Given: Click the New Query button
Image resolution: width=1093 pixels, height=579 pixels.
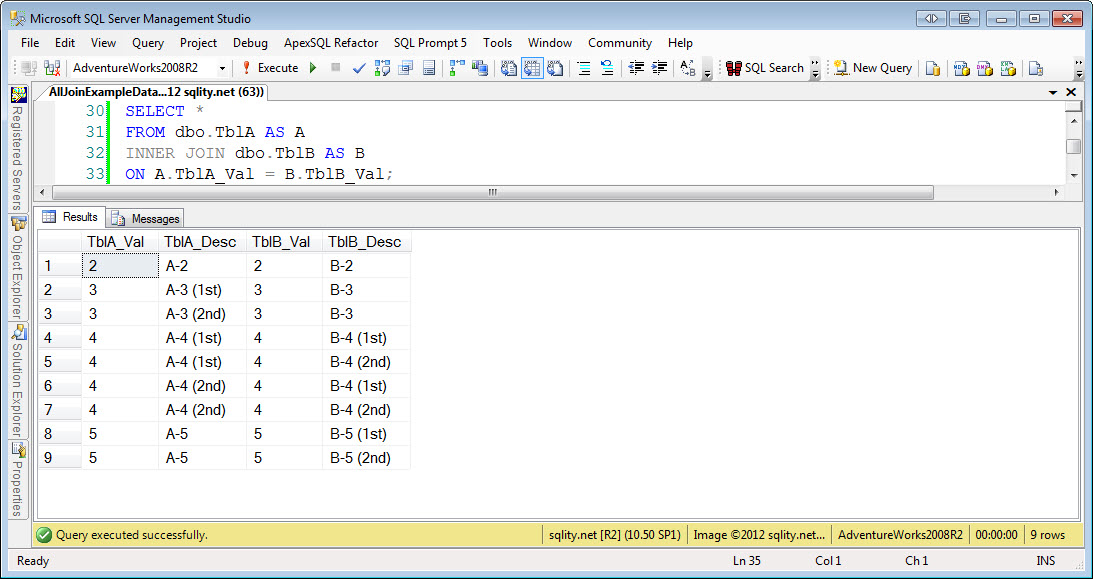Looking at the screenshot, I should pos(873,68).
